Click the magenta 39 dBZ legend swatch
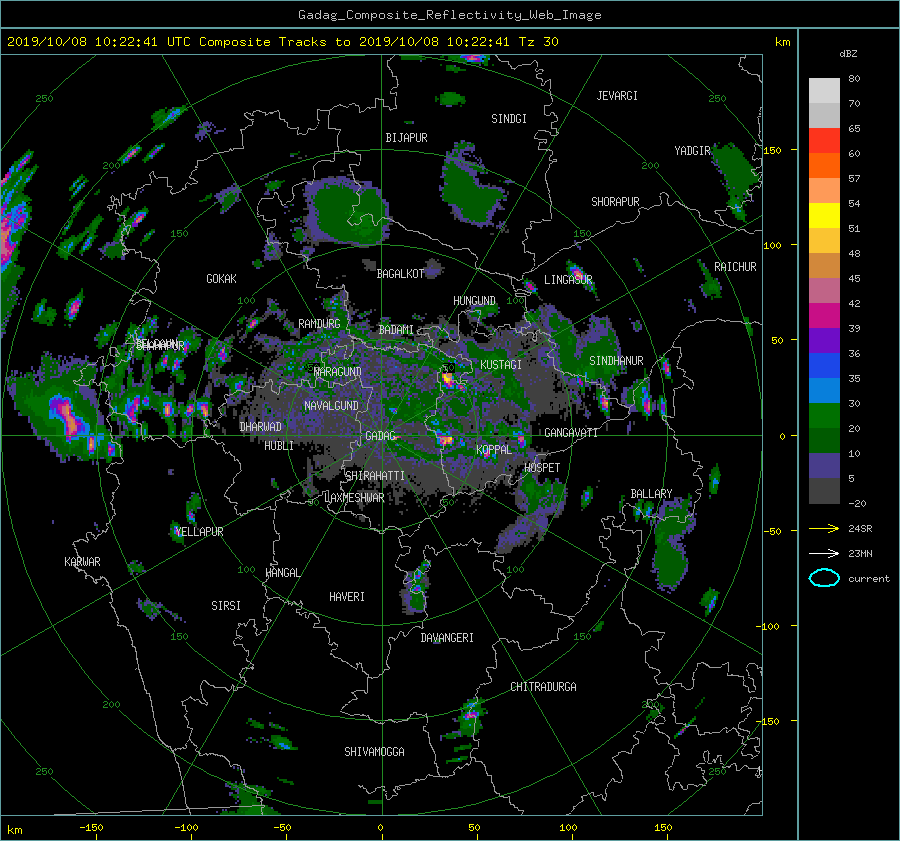This screenshot has height=841, width=900. pyautogui.click(x=824, y=315)
